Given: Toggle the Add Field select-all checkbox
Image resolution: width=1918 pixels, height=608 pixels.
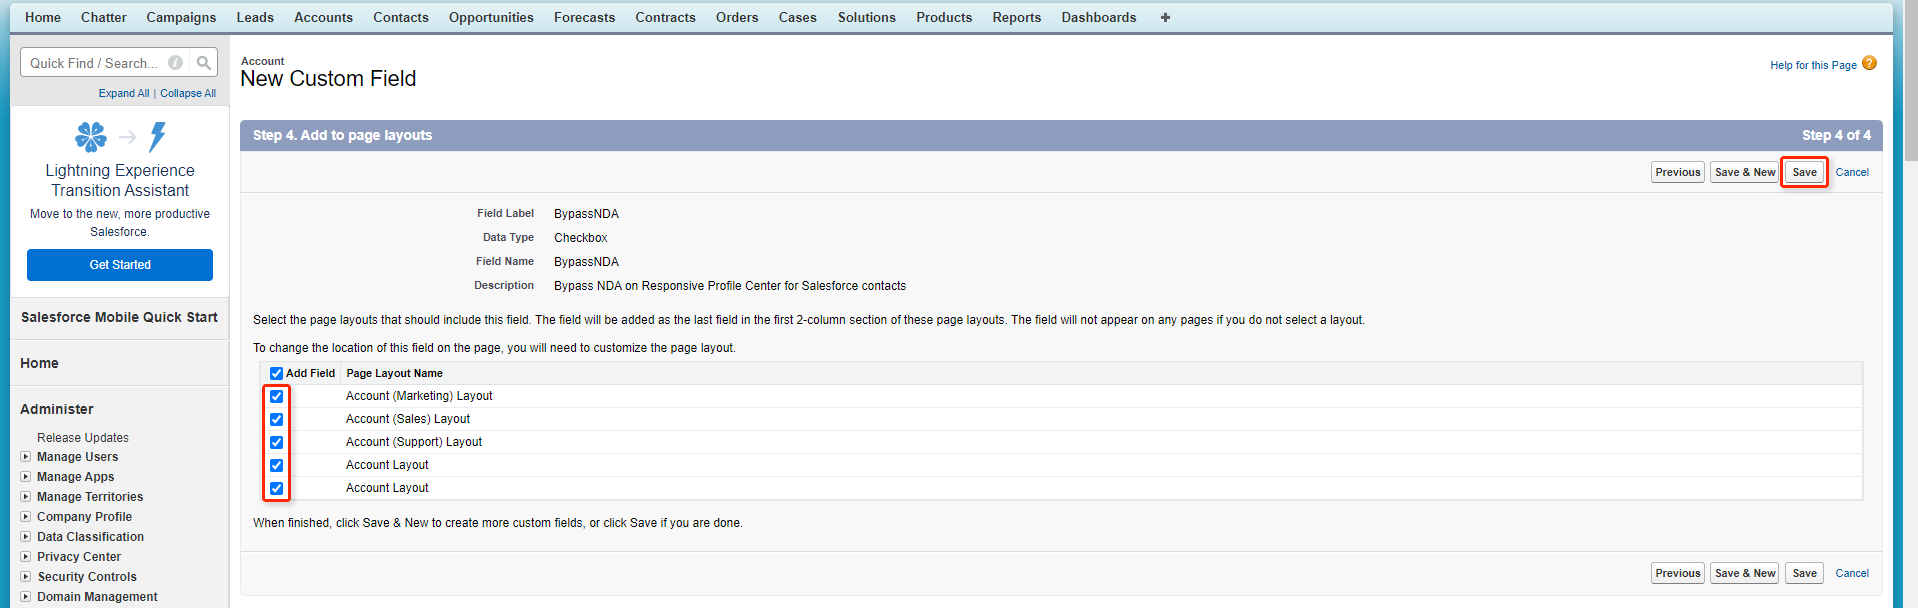Looking at the screenshot, I should pyautogui.click(x=276, y=374).
